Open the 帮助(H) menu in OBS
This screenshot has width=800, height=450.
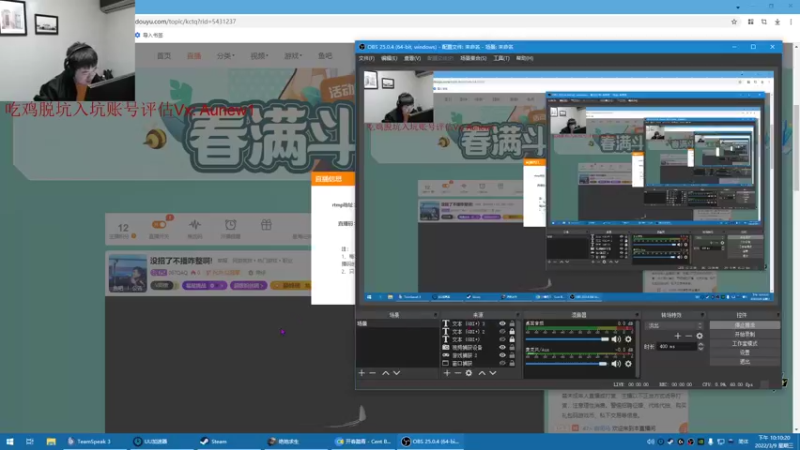pyautogui.click(x=524, y=59)
